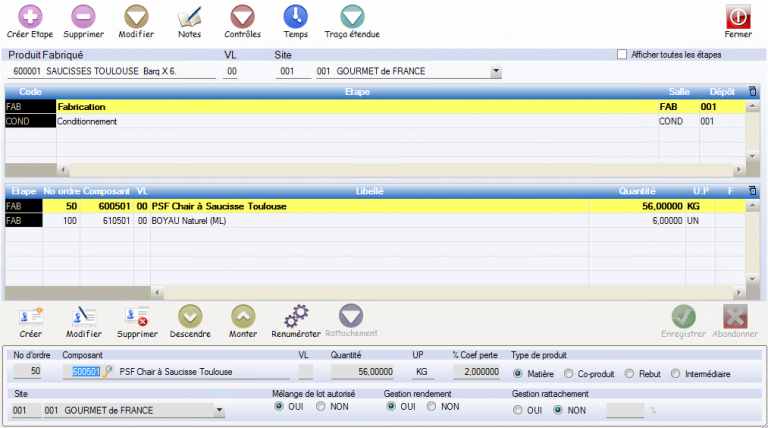Select the Co-produit product type
The height and width of the screenshot is (428, 768).
pyautogui.click(x=570, y=373)
